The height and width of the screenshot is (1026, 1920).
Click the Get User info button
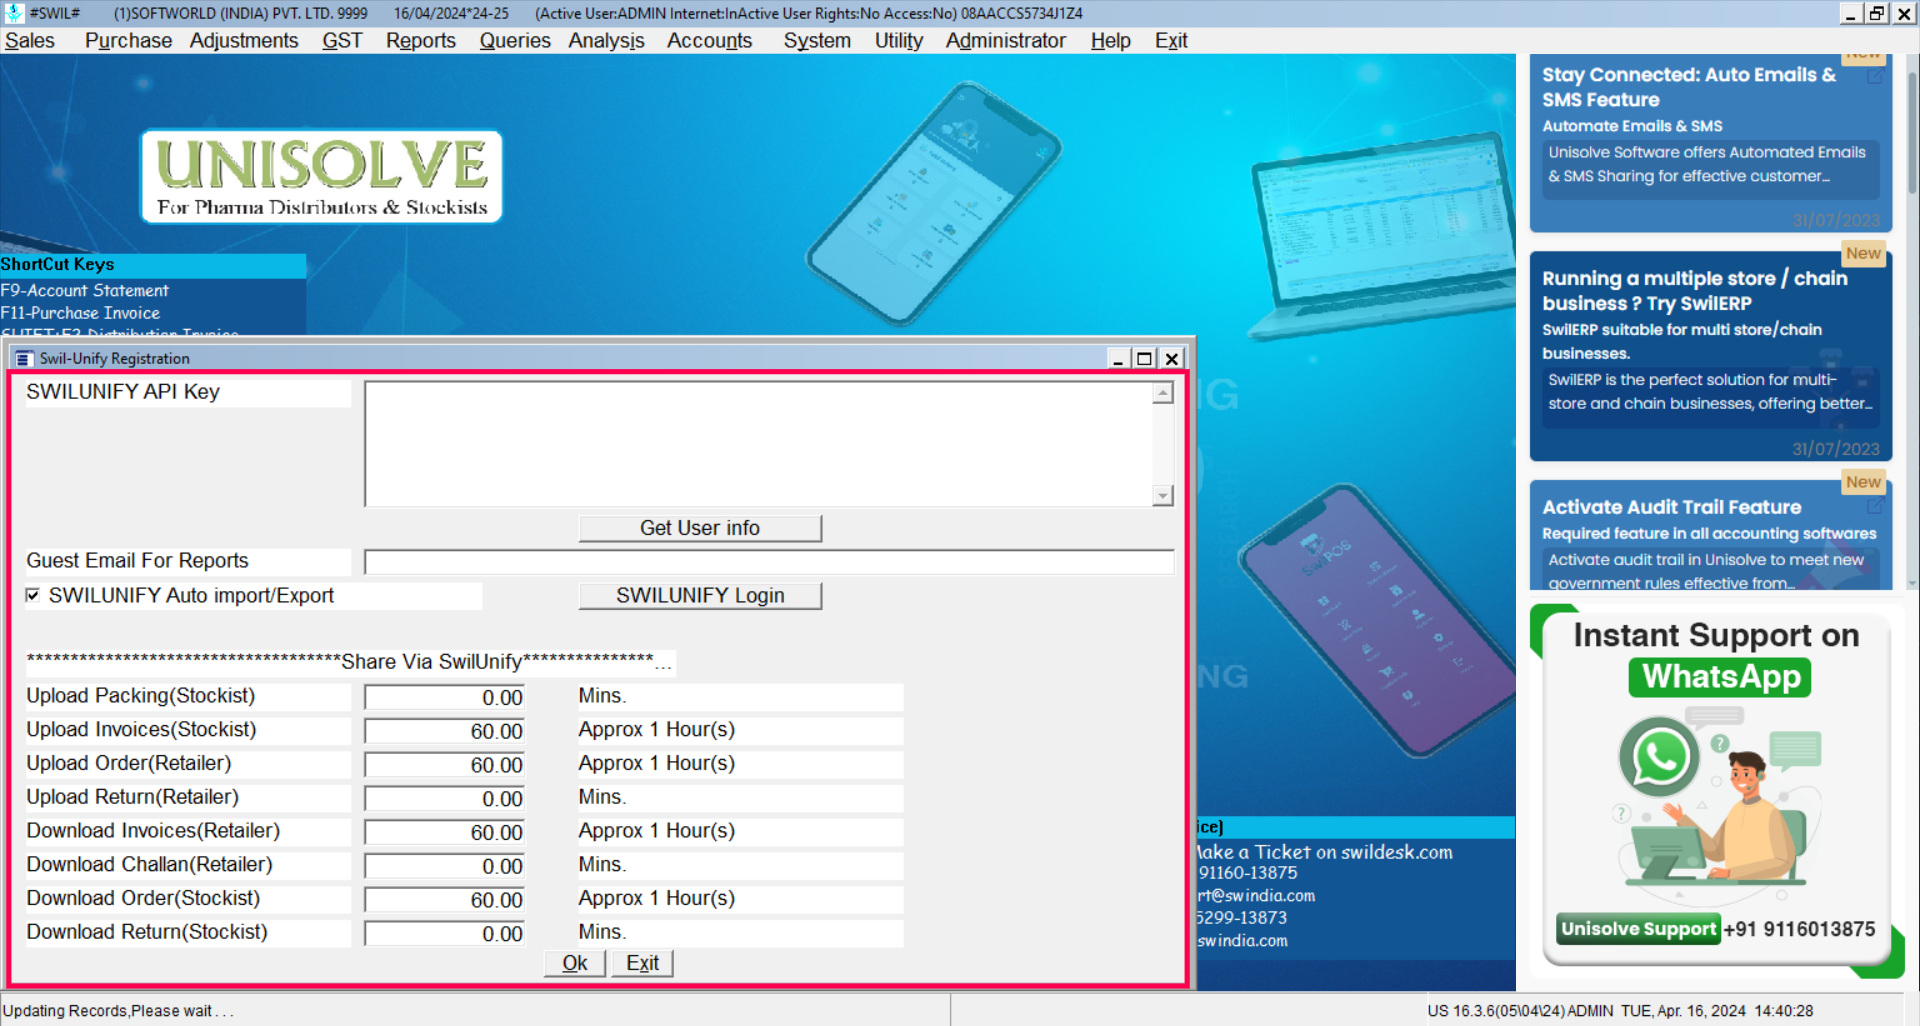700,528
